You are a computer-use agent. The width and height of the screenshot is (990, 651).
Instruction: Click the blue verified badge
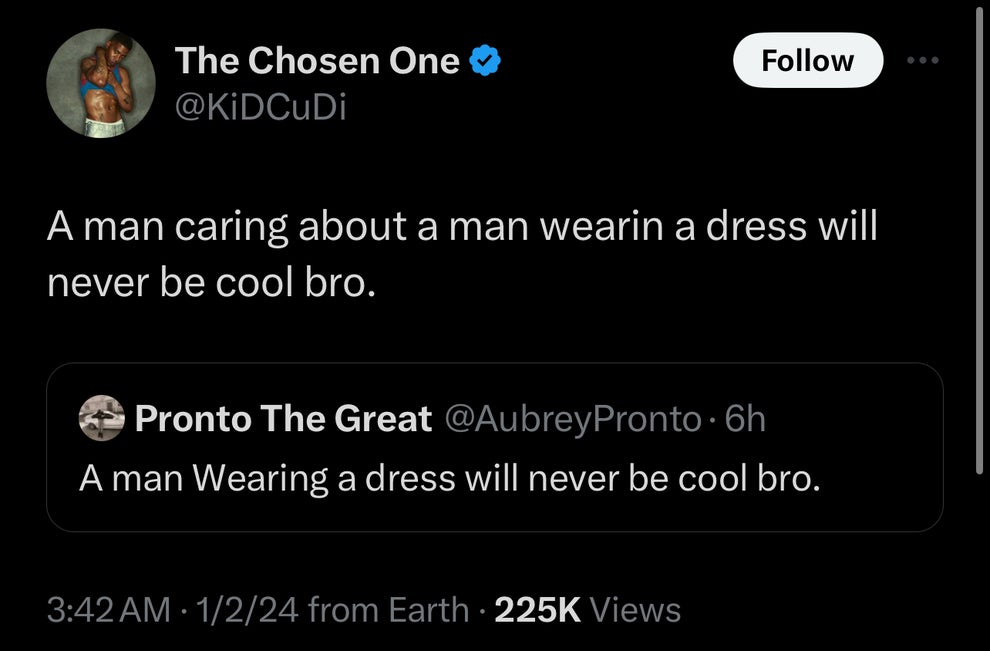486,62
